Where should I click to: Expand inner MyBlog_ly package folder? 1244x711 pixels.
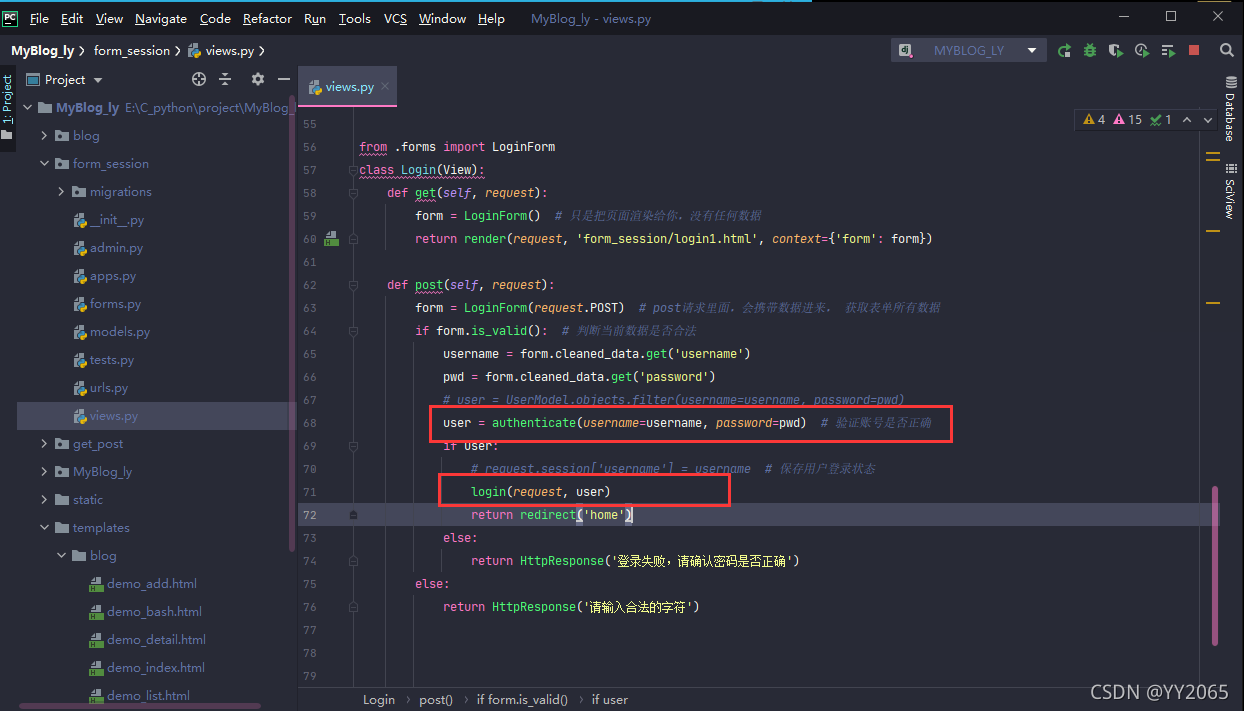coord(44,471)
